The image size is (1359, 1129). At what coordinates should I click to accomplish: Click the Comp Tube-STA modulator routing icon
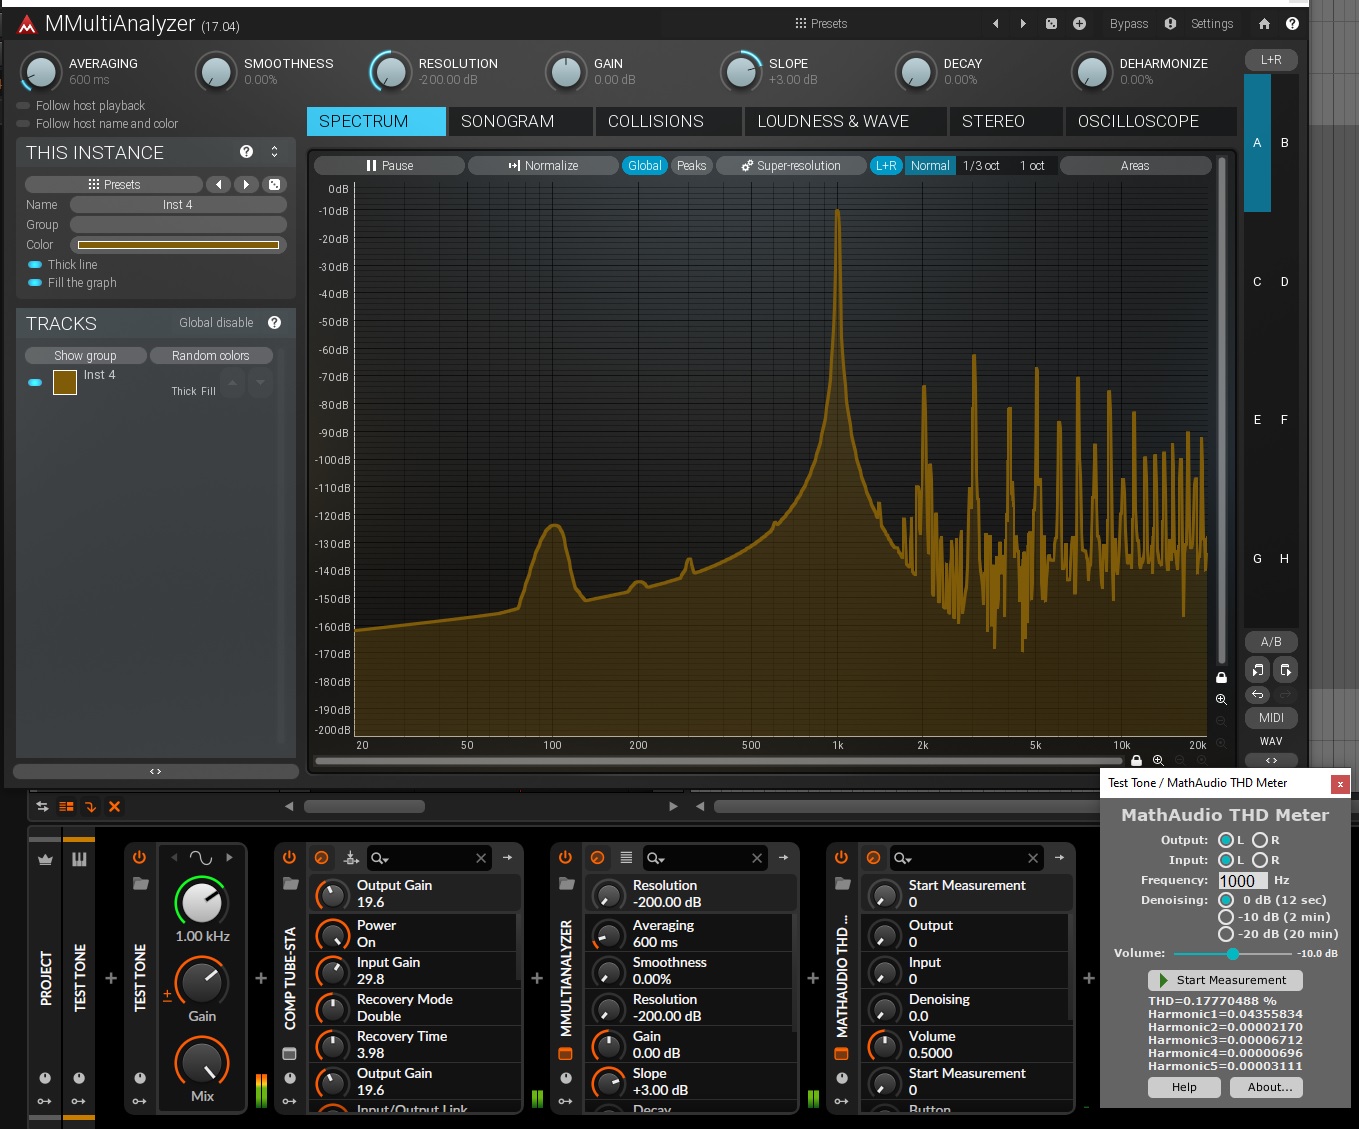coord(351,858)
